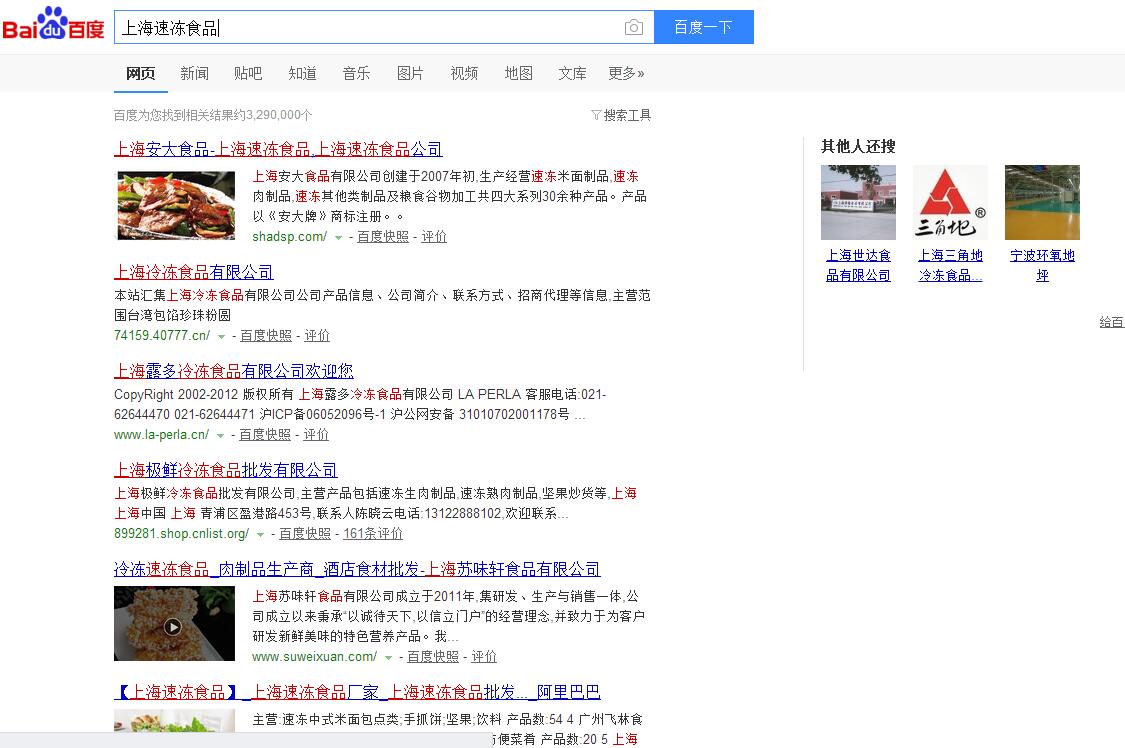Open the 贴吧 tab
The width and height of the screenshot is (1125, 748).
click(248, 73)
